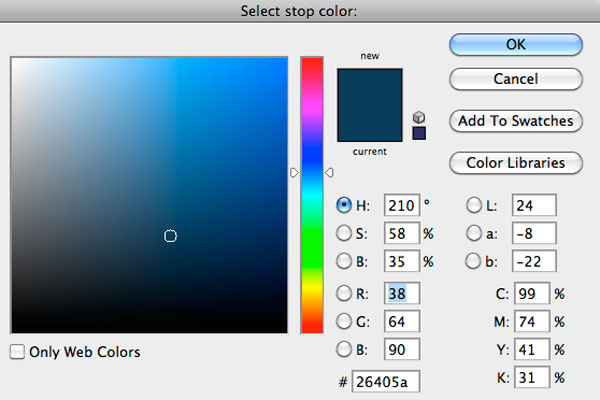
Task: Select the Lab 'a' radio button
Action: [x=473, y=233]
